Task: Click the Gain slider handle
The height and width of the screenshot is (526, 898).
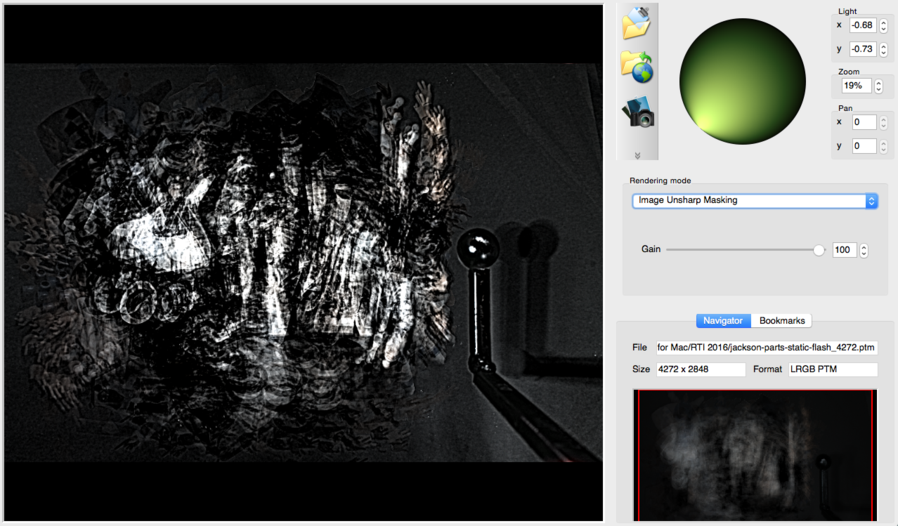Action: coord(819,250)
